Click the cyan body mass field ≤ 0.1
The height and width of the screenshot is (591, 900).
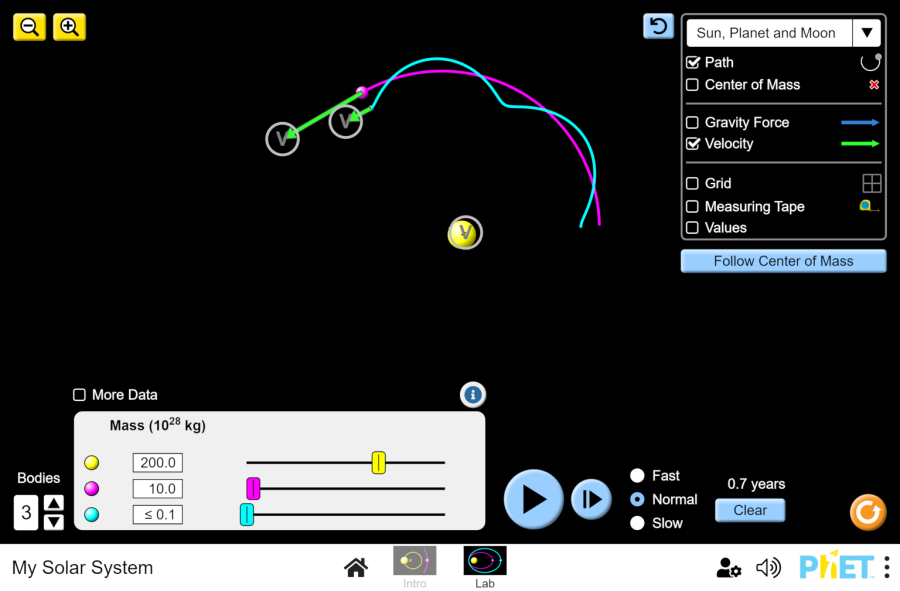(x=158, y=515)
